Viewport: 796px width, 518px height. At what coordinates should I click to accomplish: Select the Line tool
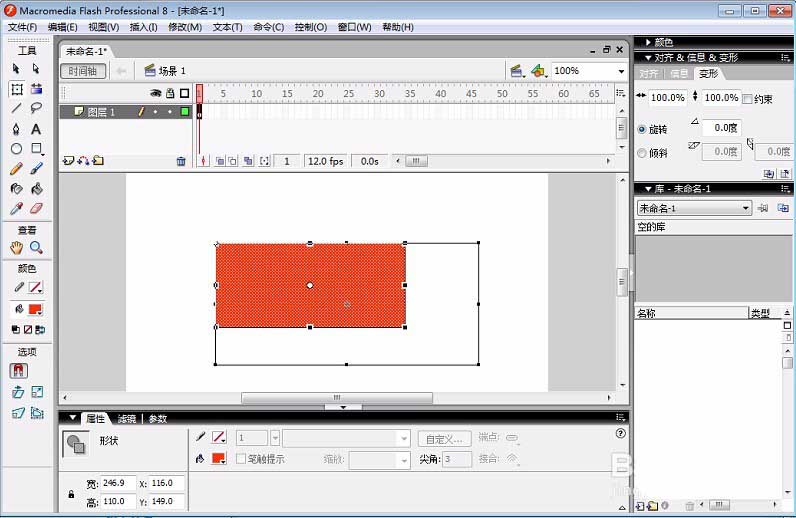pos(16,108)
